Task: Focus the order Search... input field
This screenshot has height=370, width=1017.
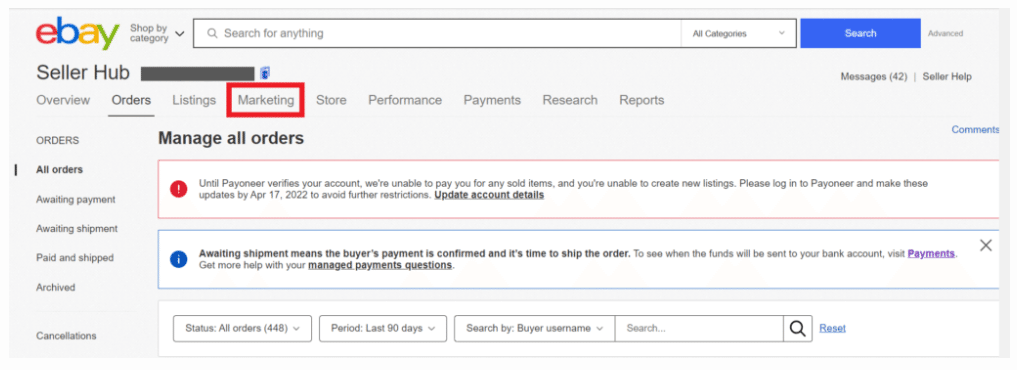Action: [699, 328]
